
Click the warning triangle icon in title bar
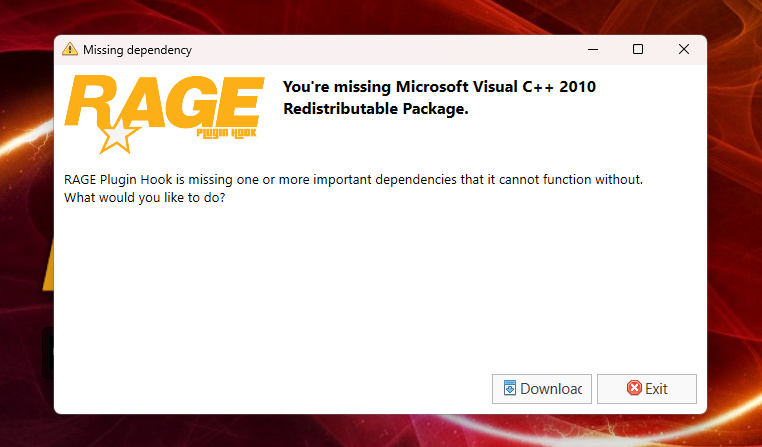(x=69, y=49)
